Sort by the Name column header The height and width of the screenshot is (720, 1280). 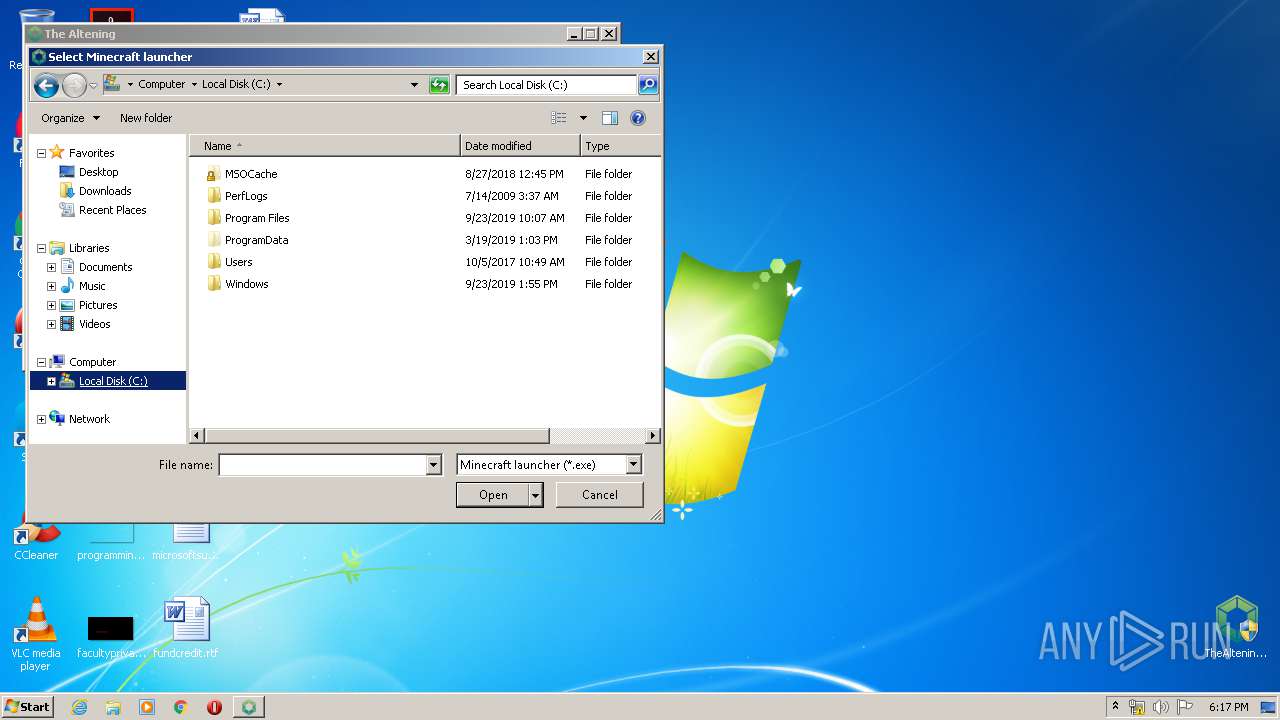[325, 146]
